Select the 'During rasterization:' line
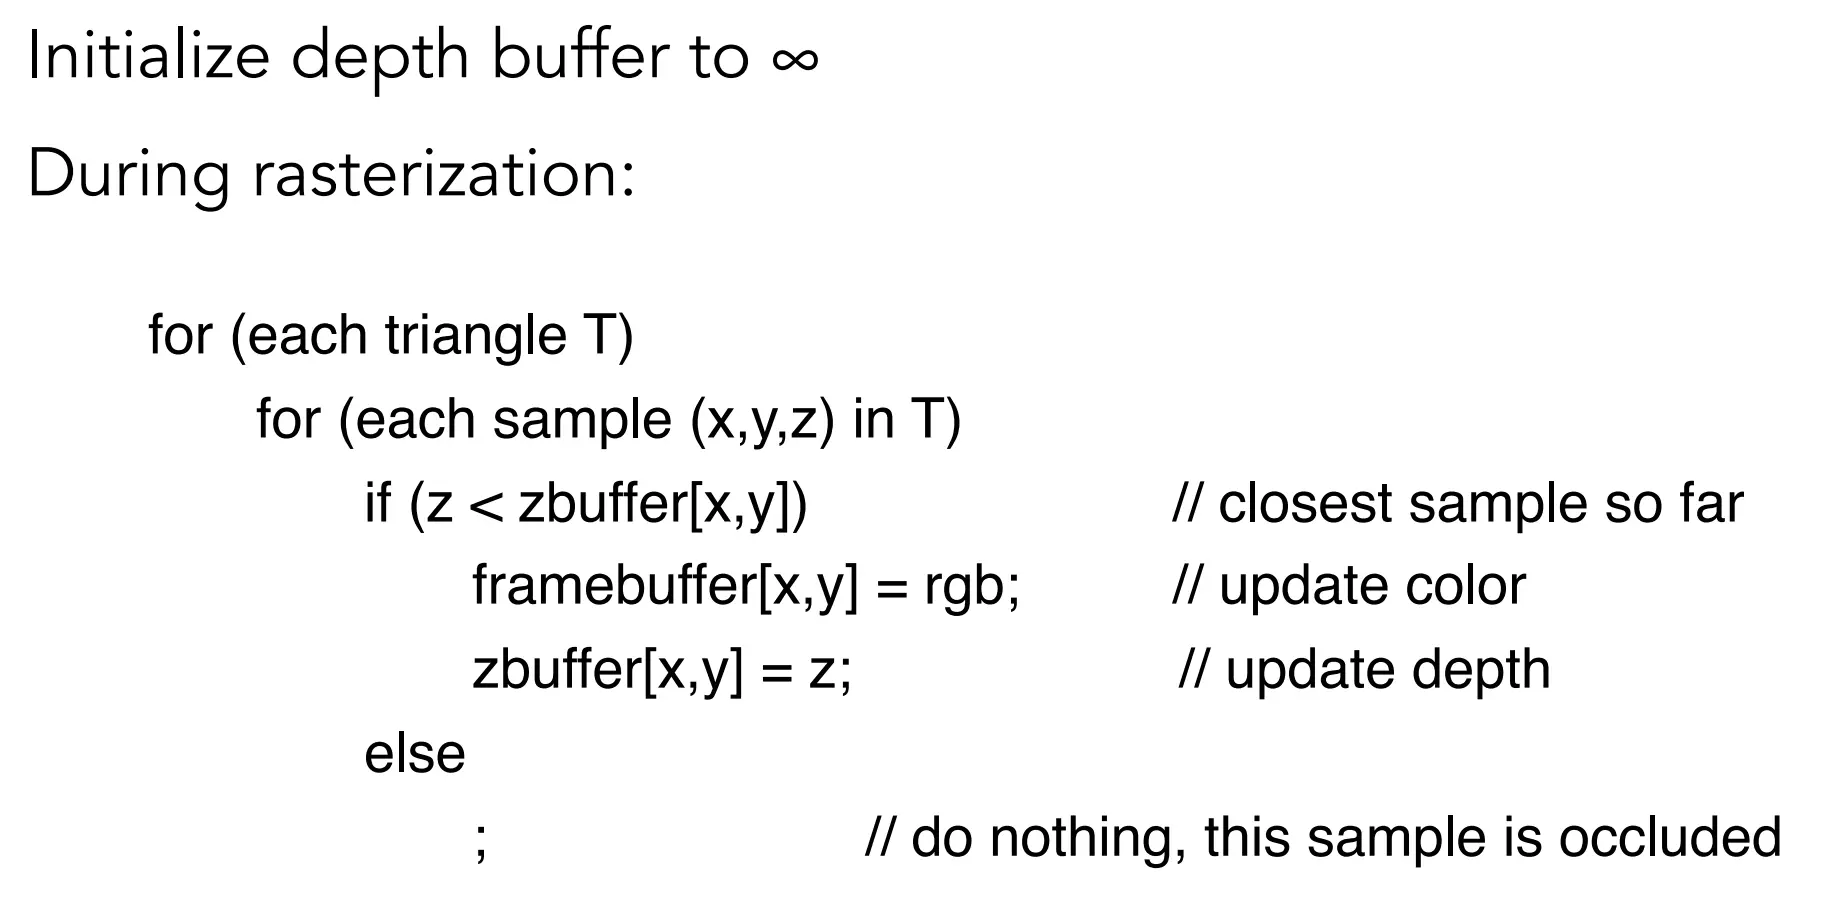 [332, 173]
